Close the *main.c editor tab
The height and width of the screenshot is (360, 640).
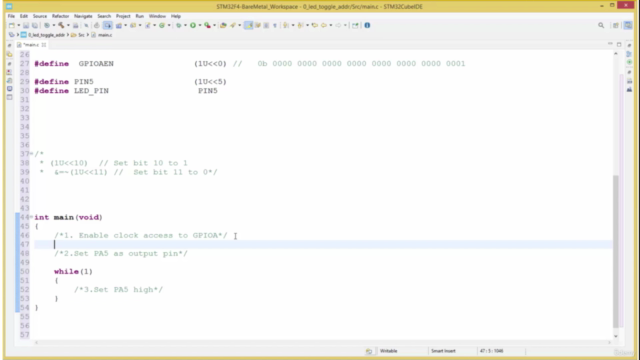[44, 45]
